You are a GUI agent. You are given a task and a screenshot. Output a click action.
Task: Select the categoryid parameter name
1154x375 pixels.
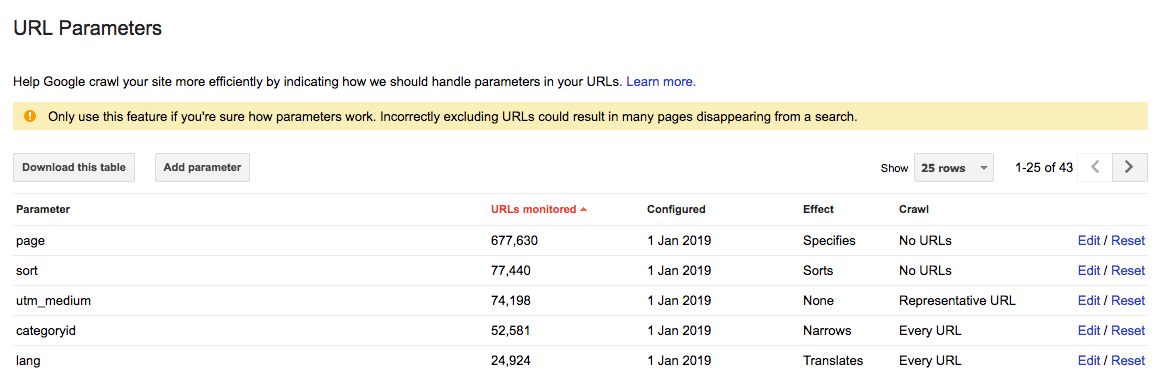click(46, 331)
